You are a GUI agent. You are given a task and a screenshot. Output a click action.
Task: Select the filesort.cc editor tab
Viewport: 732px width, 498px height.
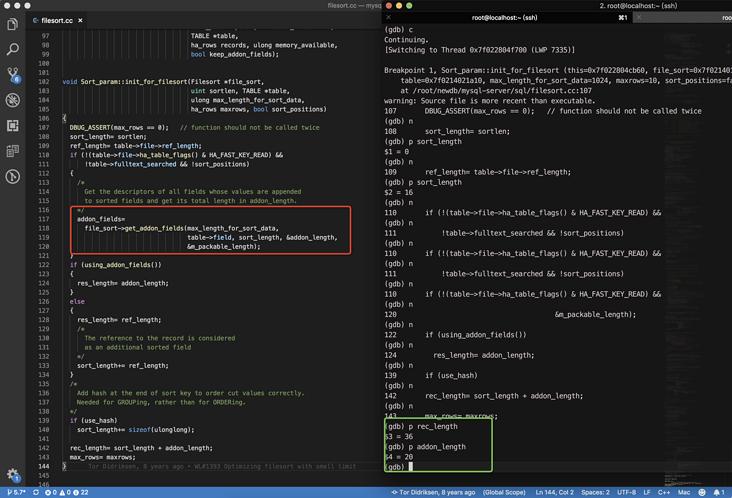click(55, 20)
